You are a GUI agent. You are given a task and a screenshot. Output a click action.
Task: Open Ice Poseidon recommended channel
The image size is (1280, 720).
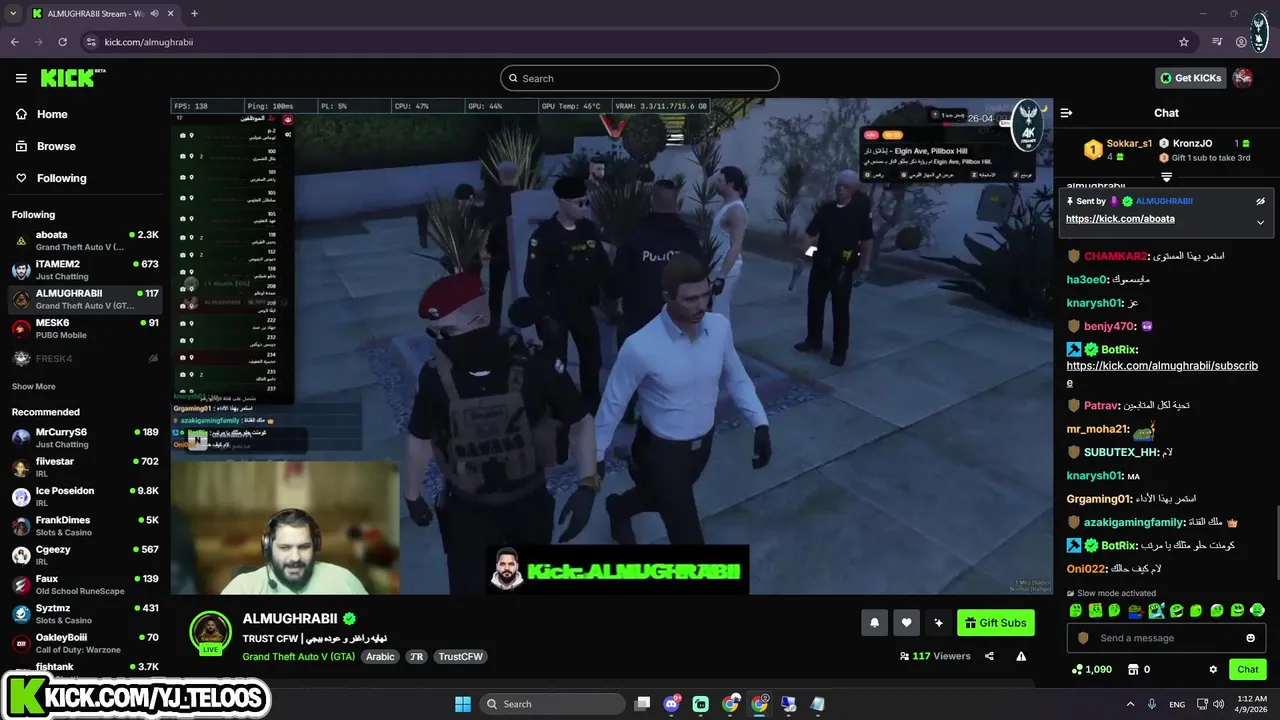click(x=85, y=497)
